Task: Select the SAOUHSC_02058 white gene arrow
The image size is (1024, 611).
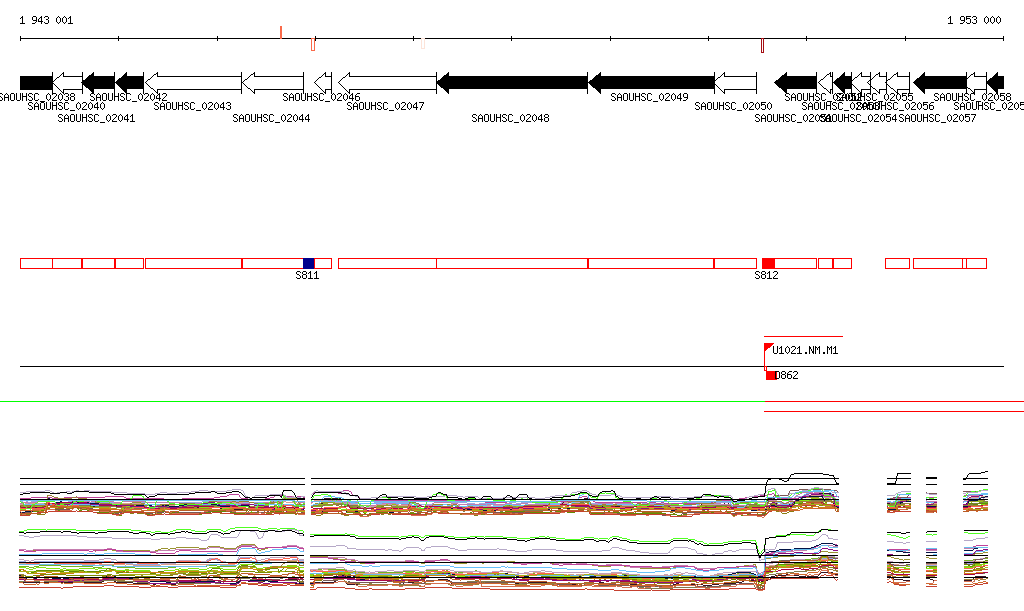Action: pos(976,83)
